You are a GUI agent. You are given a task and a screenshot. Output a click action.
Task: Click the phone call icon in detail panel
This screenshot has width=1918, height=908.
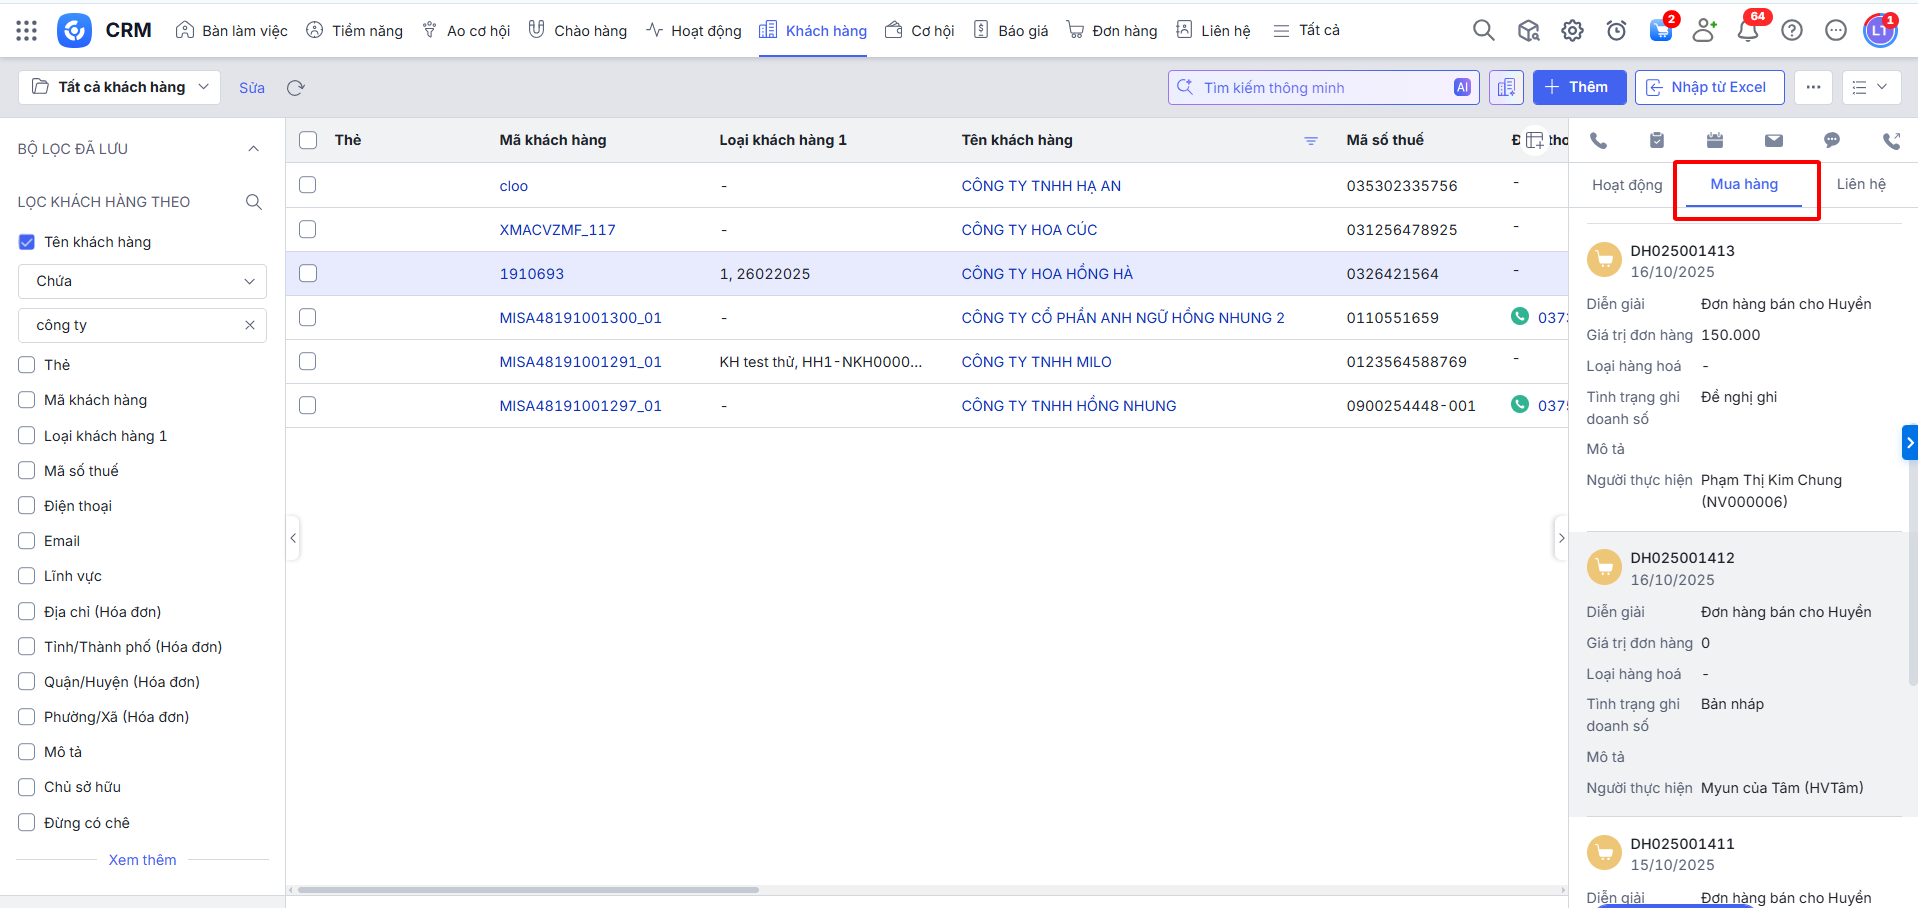tap(1598, 141)
